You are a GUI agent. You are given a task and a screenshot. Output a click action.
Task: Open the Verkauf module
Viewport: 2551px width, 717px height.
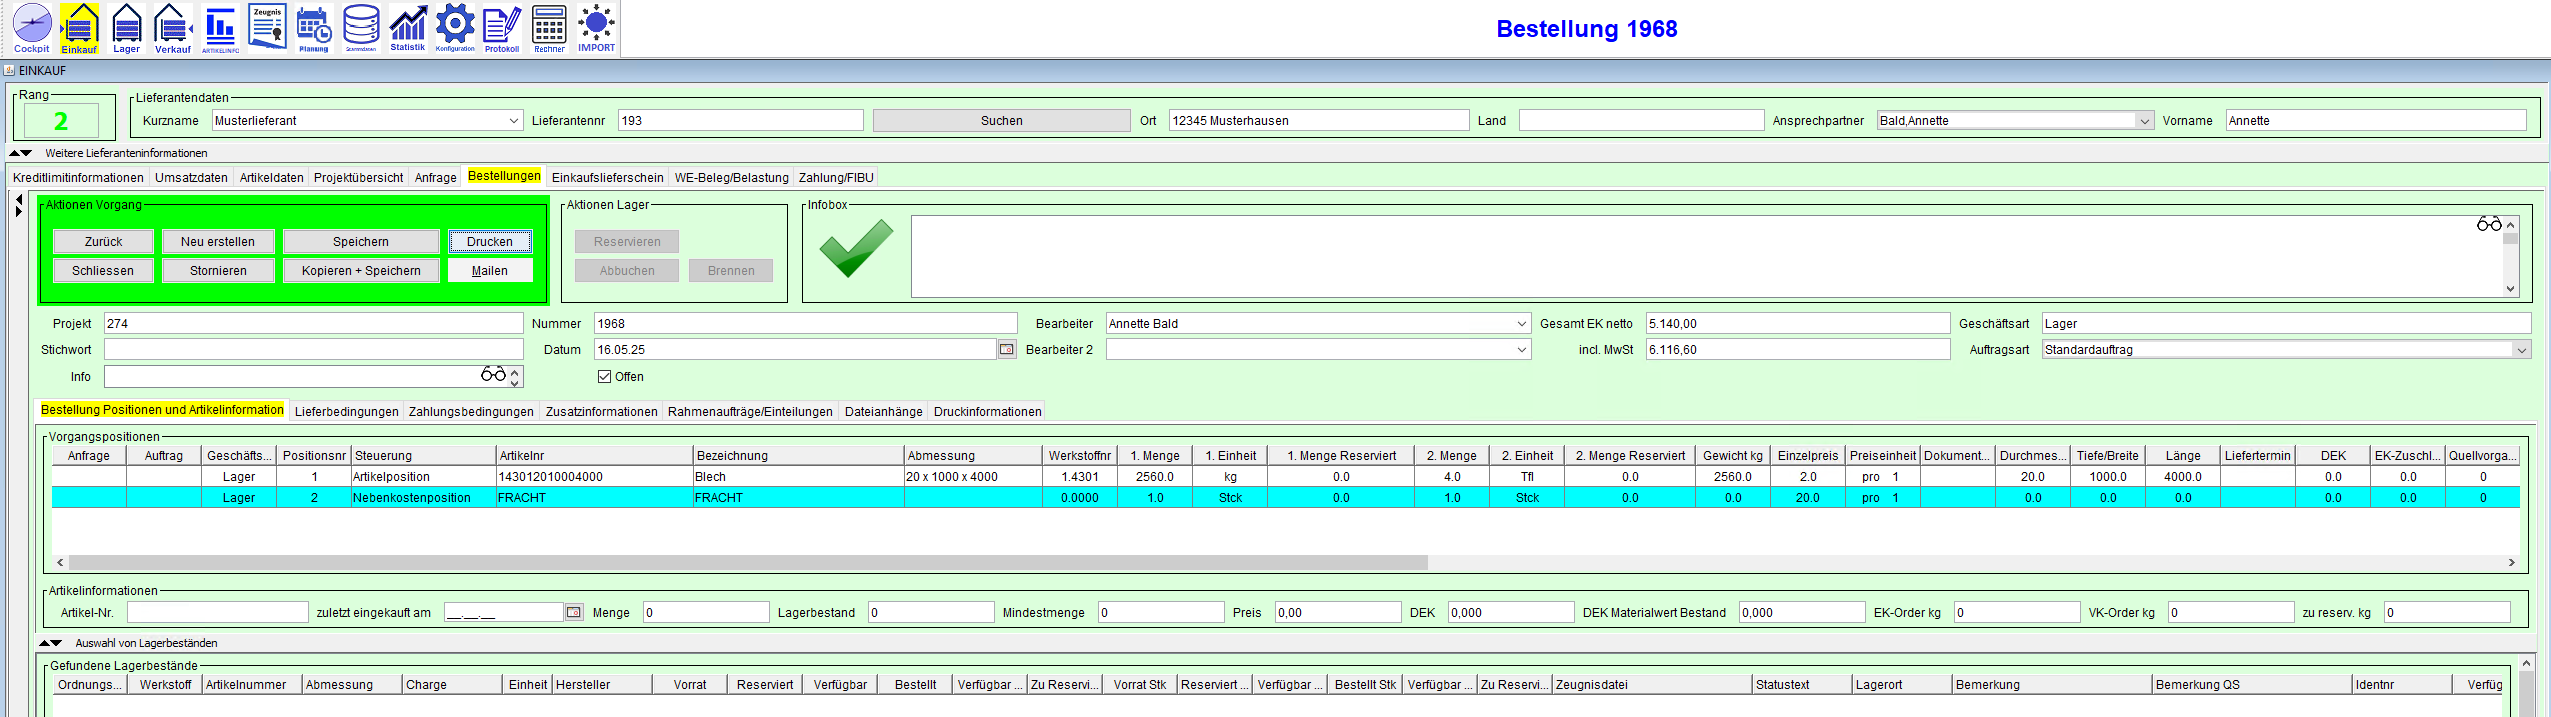point(172,28)
